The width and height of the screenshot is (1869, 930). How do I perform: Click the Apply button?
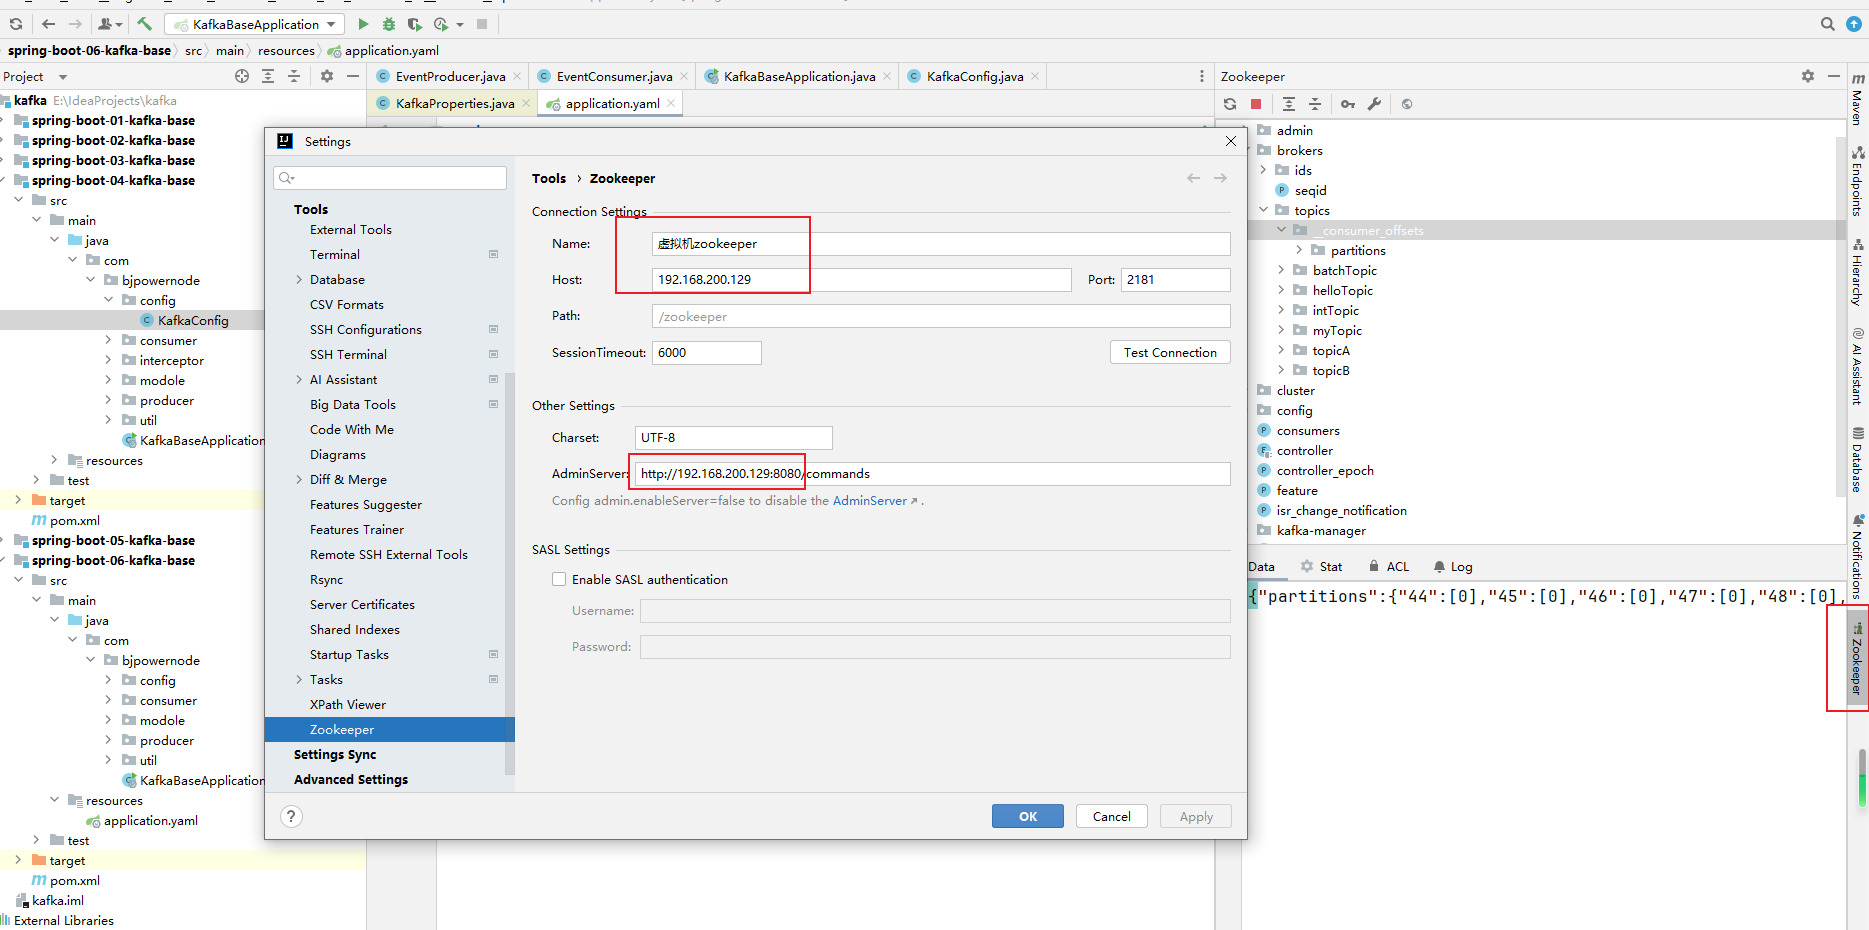point(1196,817)
